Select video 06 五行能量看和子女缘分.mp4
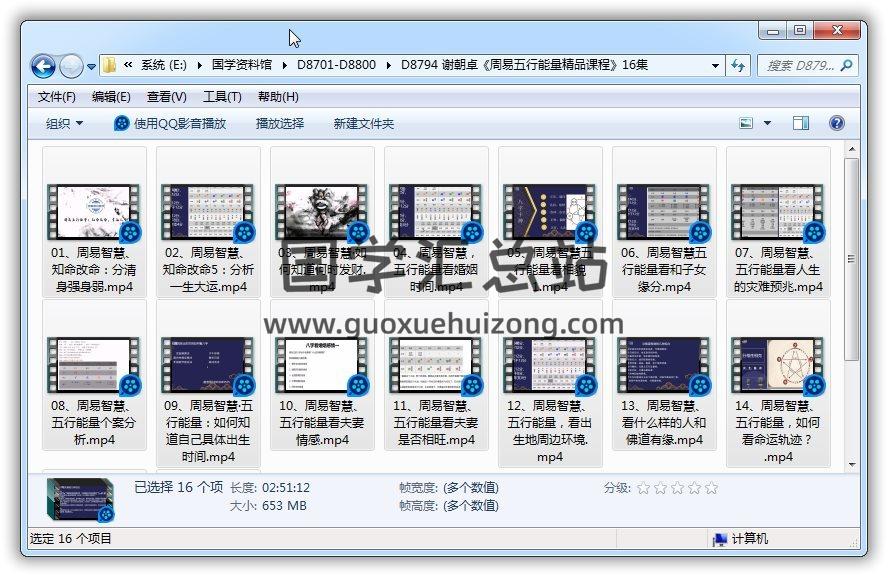 664,222
